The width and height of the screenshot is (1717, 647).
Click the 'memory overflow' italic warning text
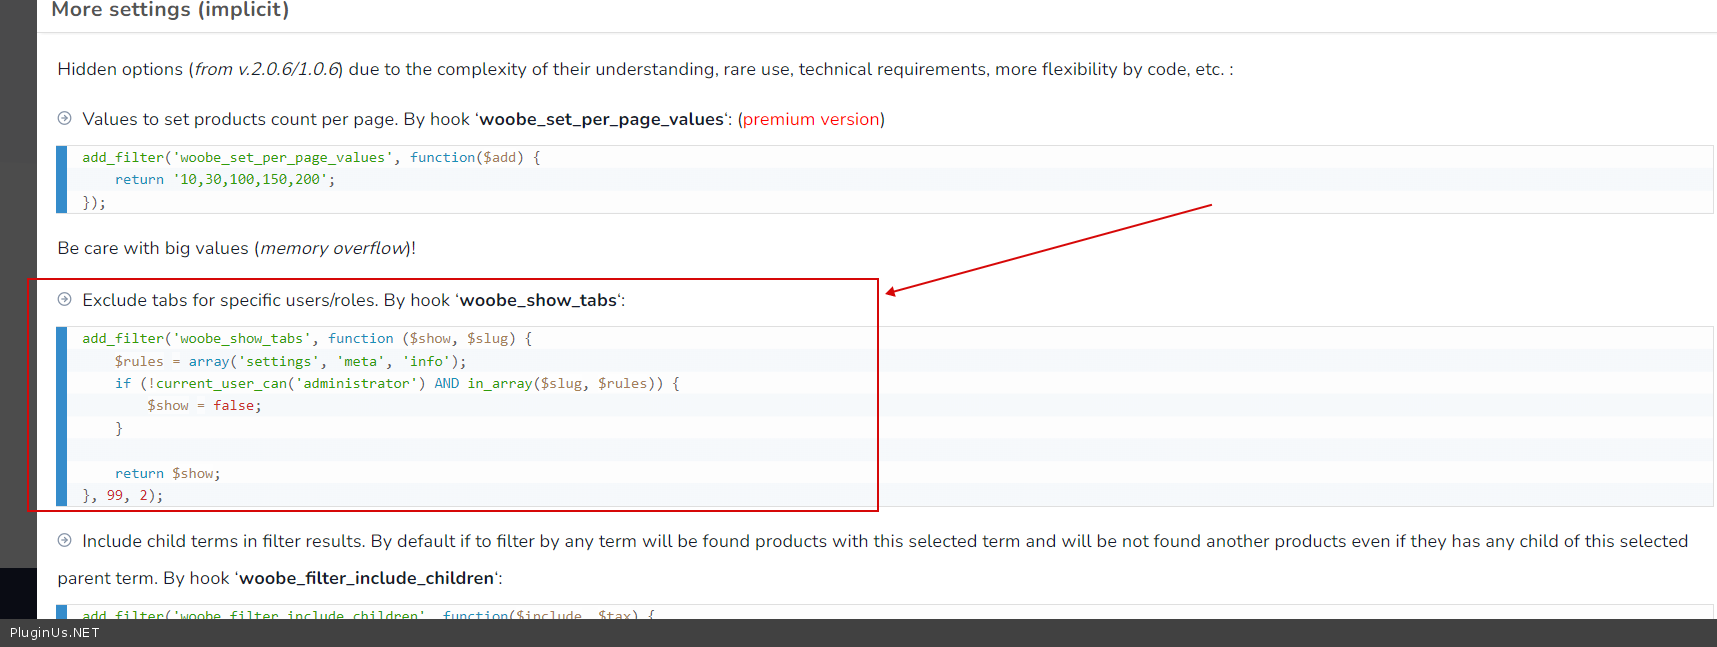pyautogui.click(x=334, y=249)
